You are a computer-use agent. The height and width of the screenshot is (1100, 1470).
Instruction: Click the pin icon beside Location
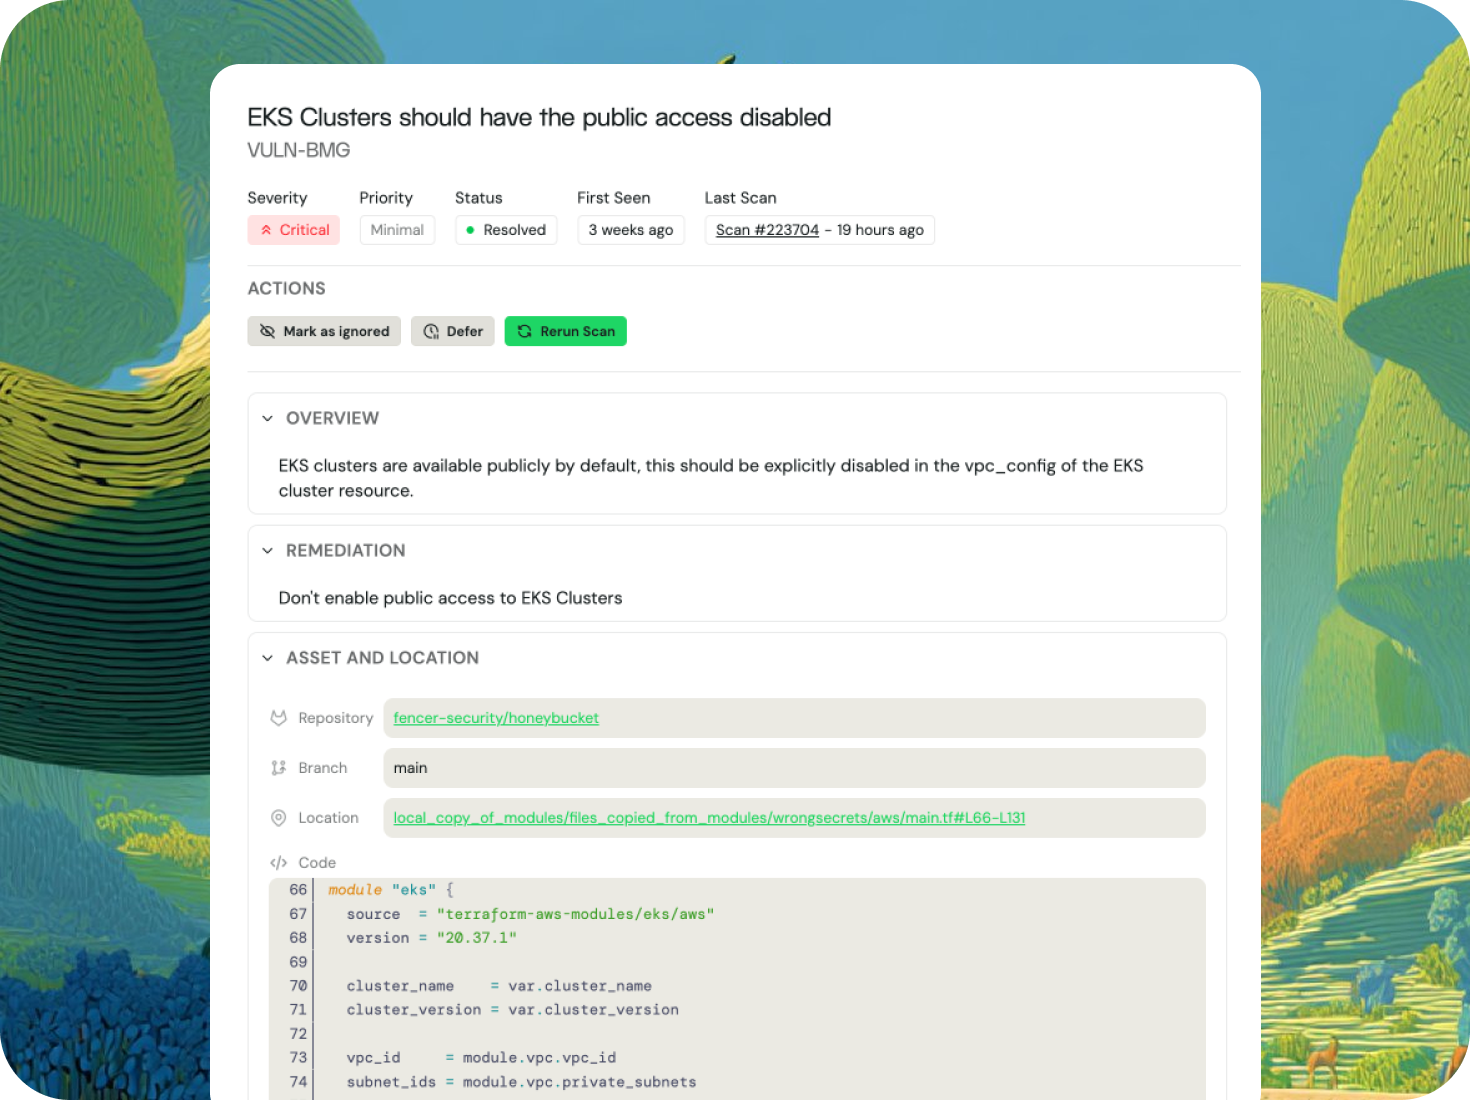(279, 818)
